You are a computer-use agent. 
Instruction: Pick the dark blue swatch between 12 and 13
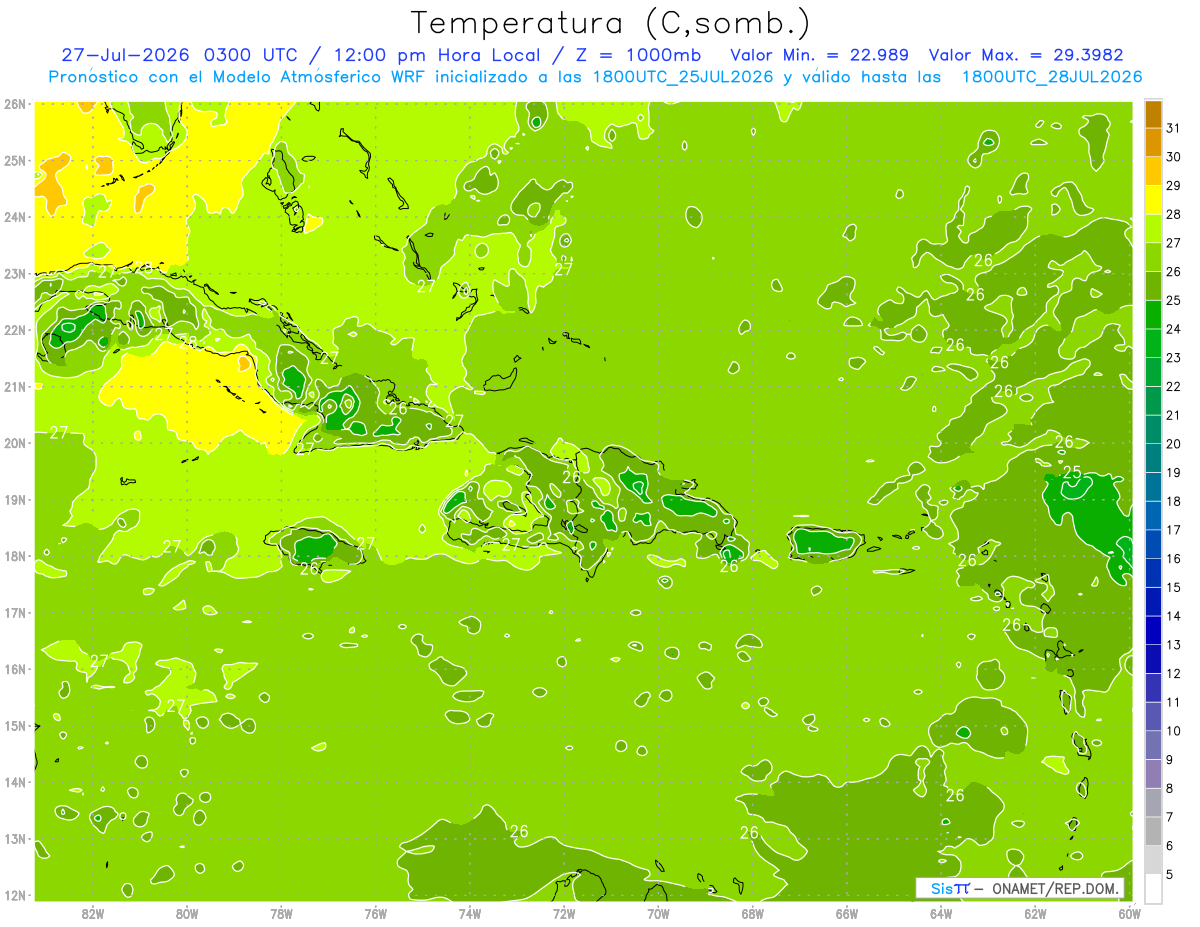[1154, 659]
